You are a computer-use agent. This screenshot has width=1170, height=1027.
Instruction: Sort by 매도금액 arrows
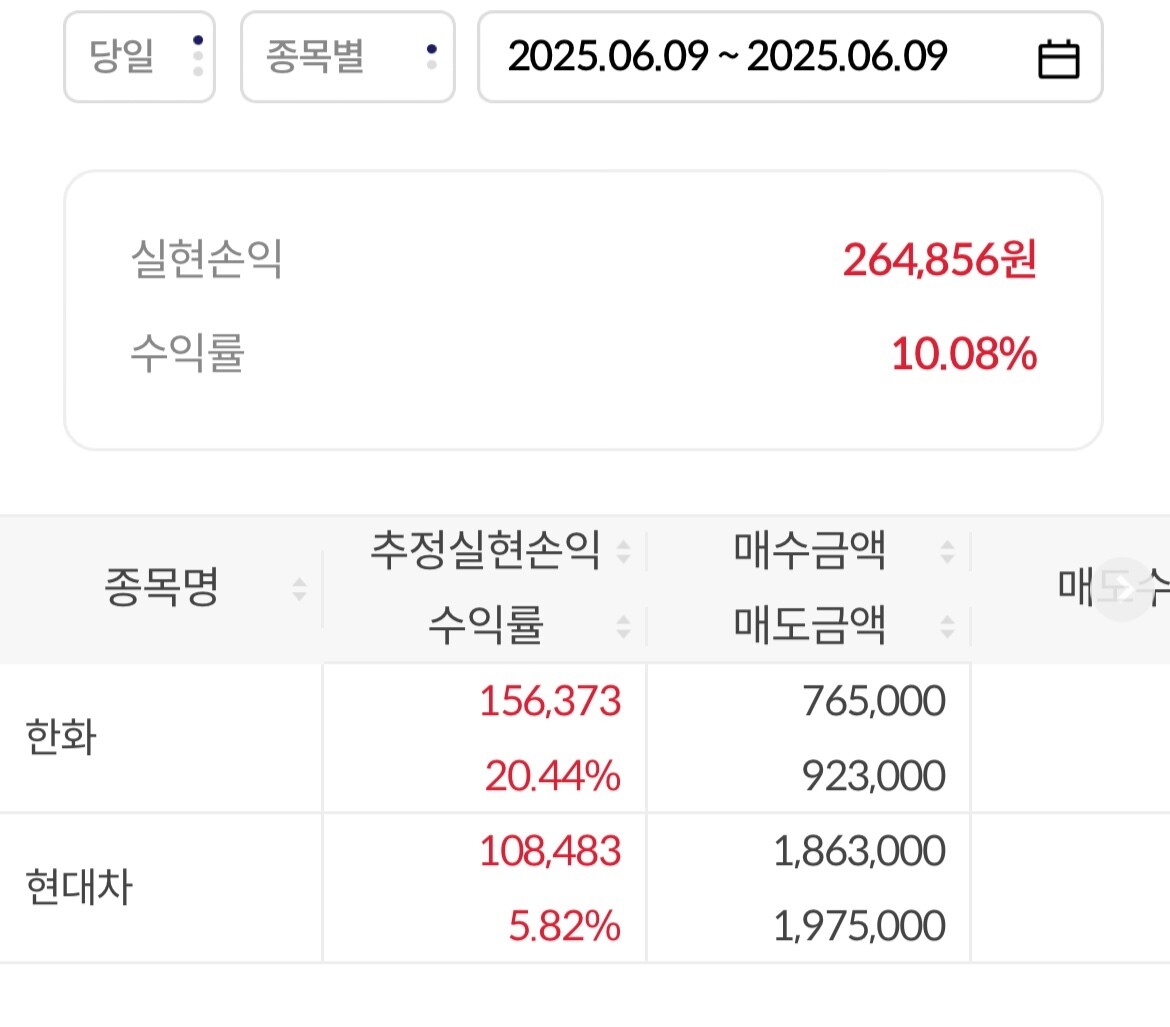click(948, 627)
